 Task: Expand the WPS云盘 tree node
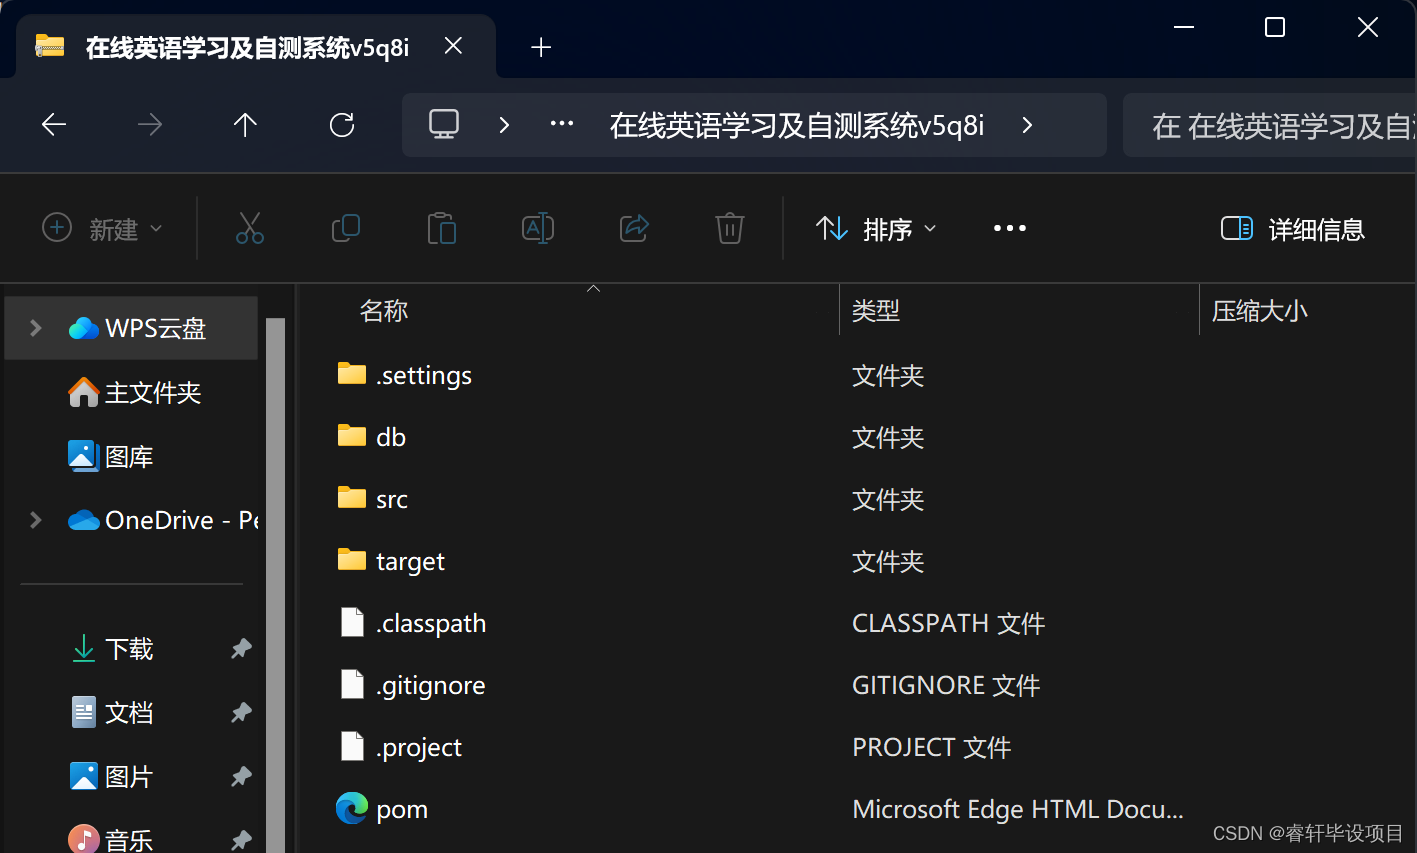pyautogui.click(x=36, y=328)
